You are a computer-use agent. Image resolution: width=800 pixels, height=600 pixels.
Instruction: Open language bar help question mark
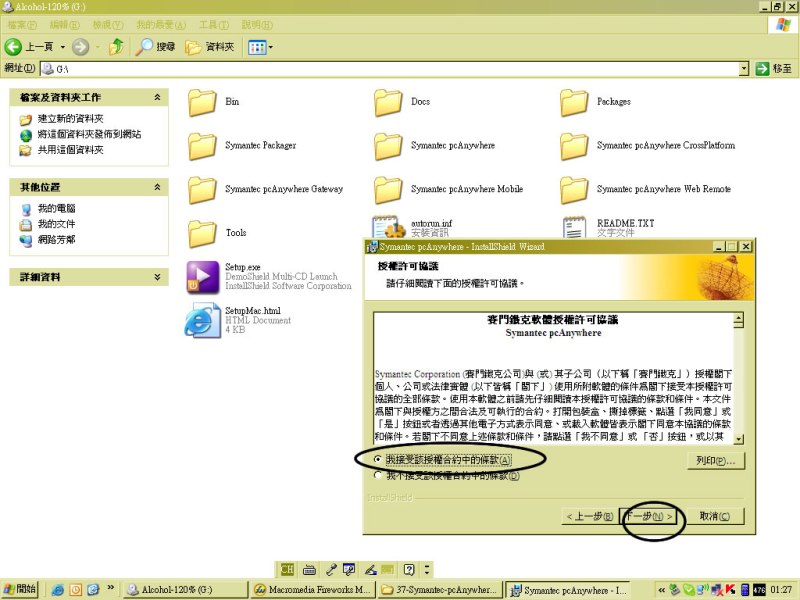pyautogui.click(x=409, y=569)
